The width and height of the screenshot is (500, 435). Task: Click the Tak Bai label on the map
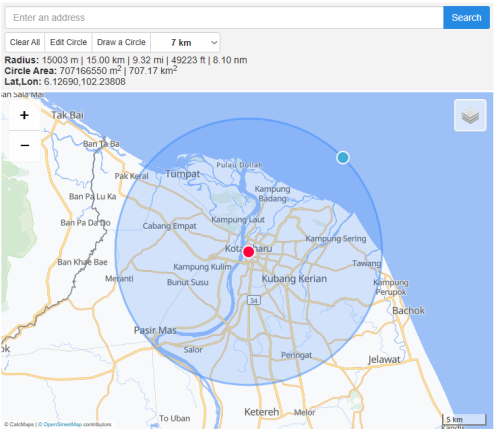click(67, 115)
